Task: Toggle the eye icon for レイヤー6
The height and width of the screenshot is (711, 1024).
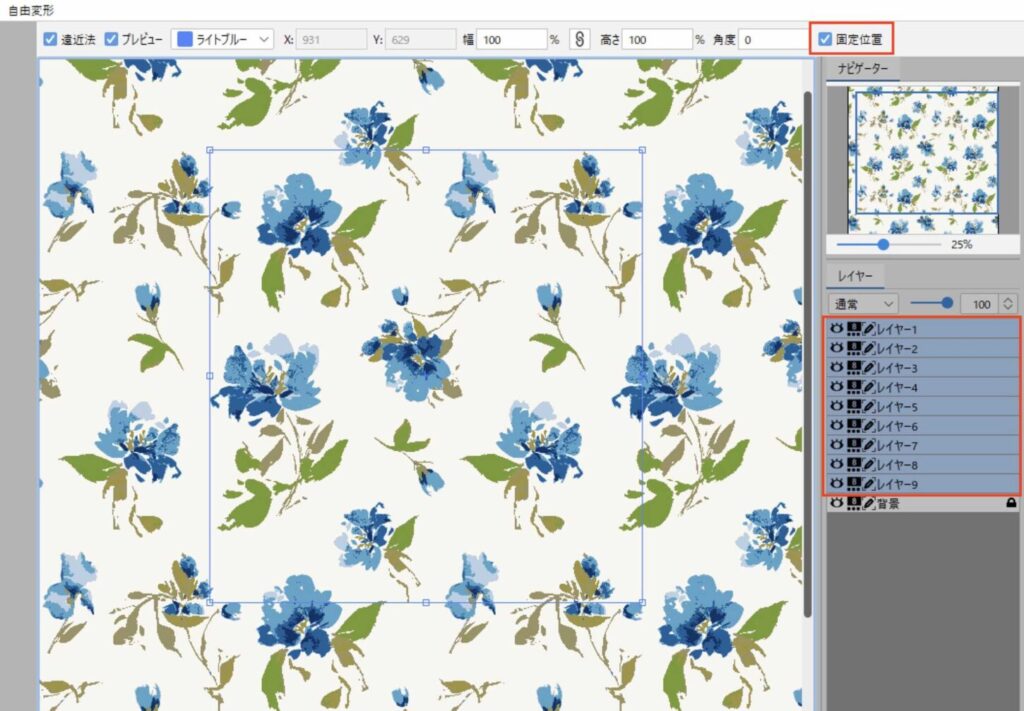Action: (837, 425)
